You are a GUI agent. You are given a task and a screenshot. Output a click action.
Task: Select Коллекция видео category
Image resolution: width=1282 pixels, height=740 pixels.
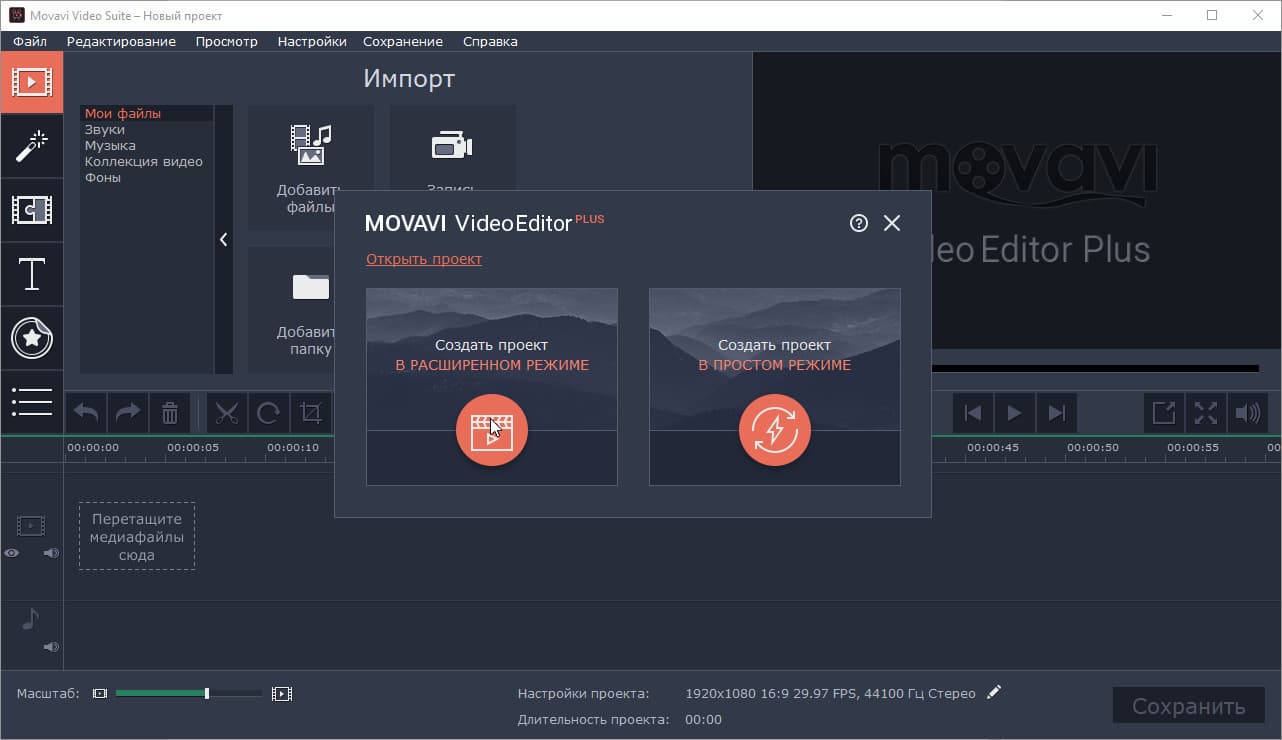pyautogui.click(x=147, y=162)
